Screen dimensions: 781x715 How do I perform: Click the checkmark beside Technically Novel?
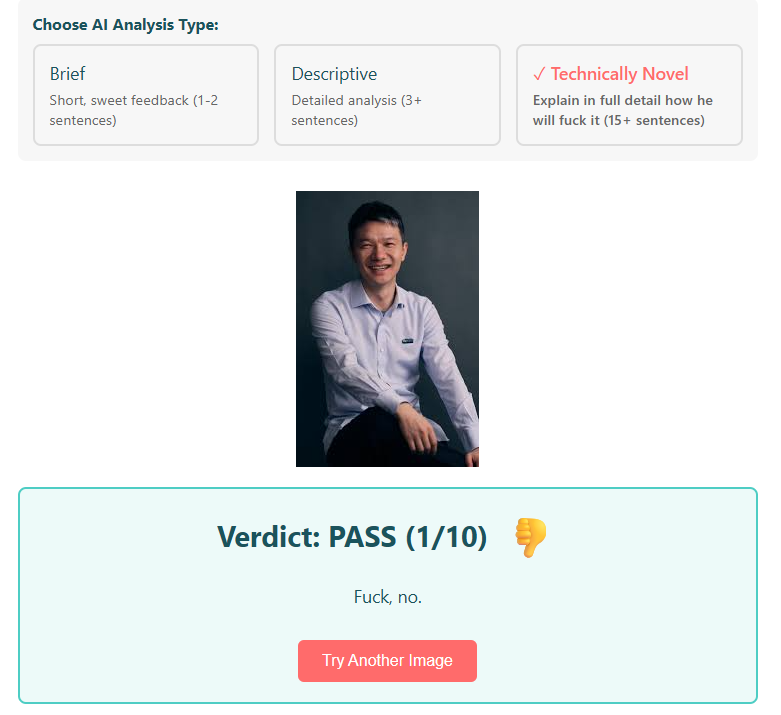pos(539,74)
